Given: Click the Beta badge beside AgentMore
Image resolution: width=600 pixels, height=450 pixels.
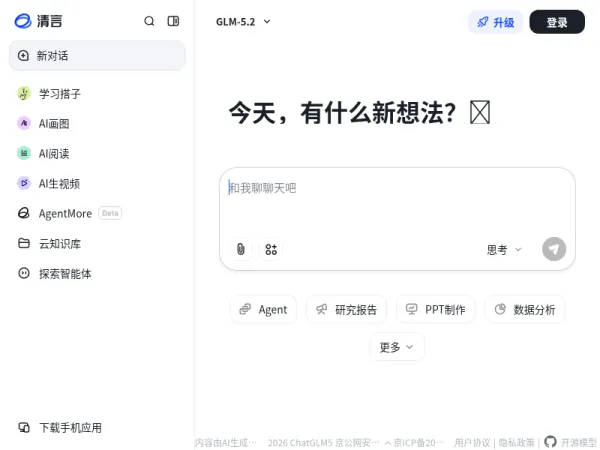Looking at the screenshot, I should click(x=110, y=213).
